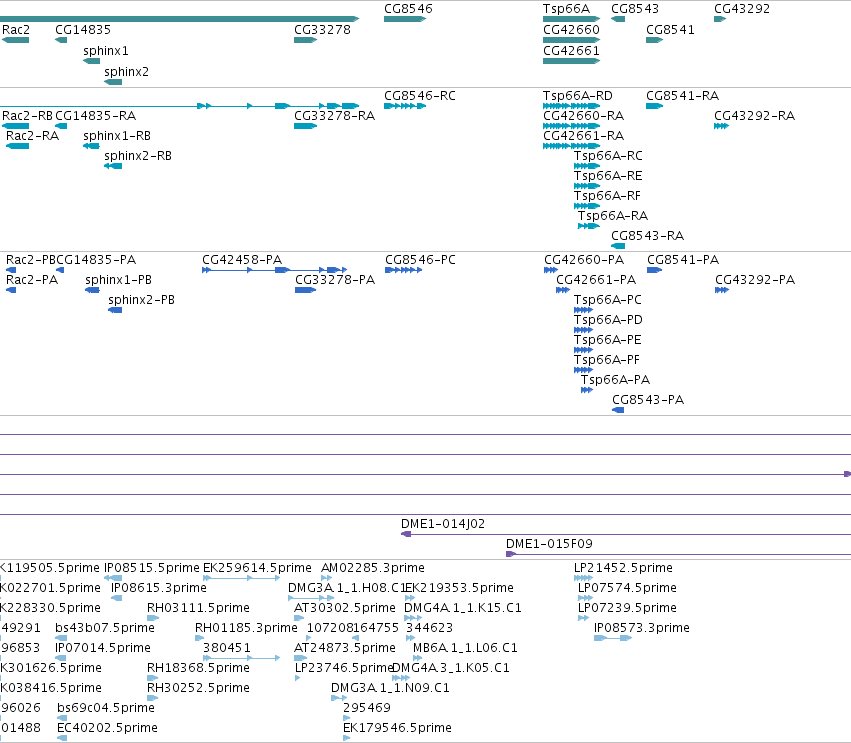The height and width of the screenshot is (743, 851).
Task: Click BAC clone DME1-015F09
Action: pos(549,545)
